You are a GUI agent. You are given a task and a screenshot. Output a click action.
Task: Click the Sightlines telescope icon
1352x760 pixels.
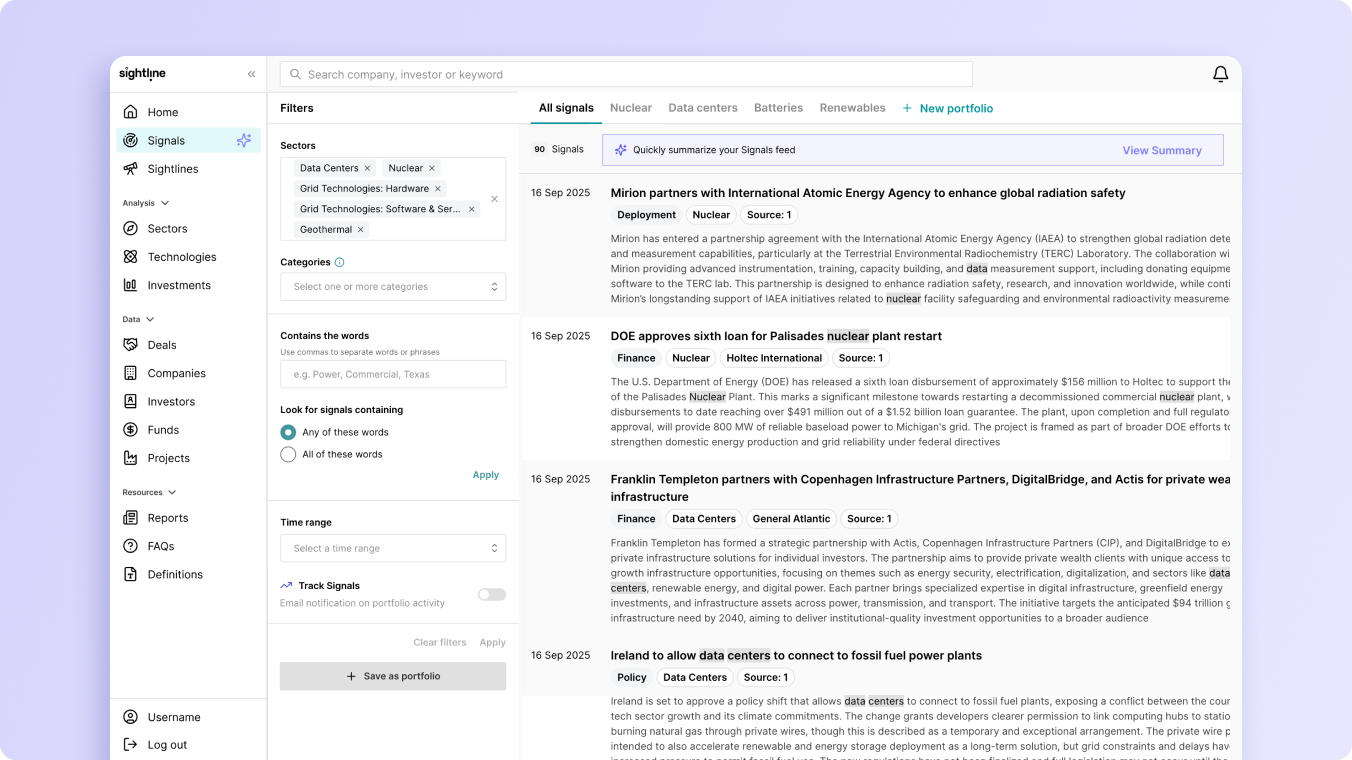click(x=130, y=168)
